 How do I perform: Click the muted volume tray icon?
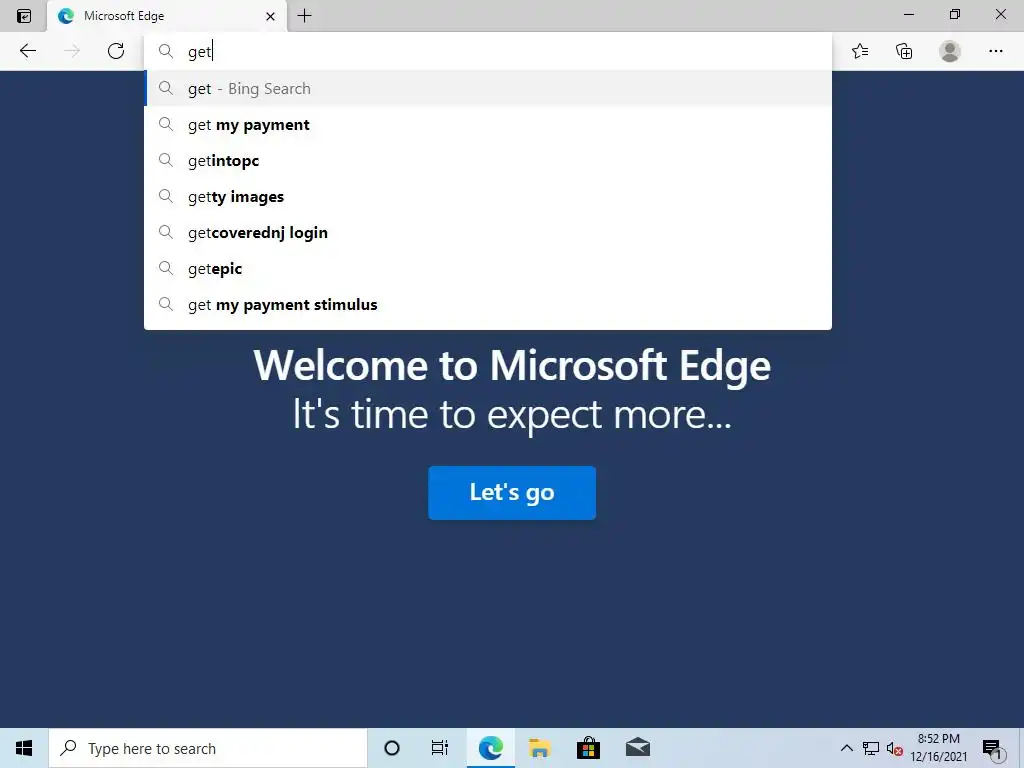coord(895,749)
